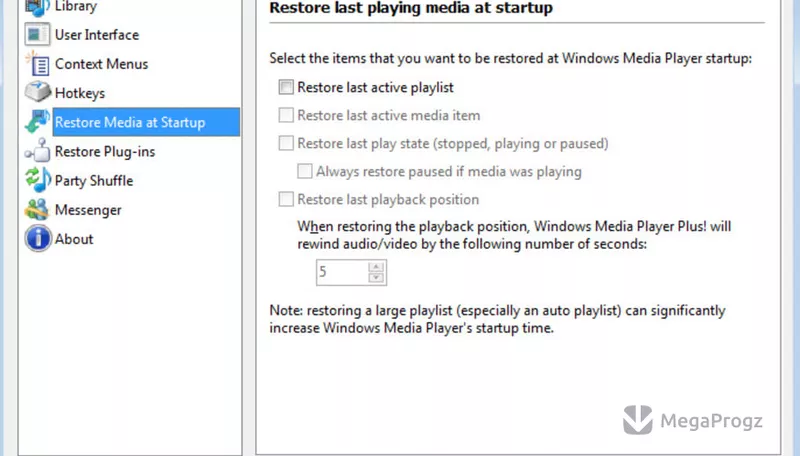Click the Messenger icon
This screenshot has height=456, width=800.
[x=37, y=210]
